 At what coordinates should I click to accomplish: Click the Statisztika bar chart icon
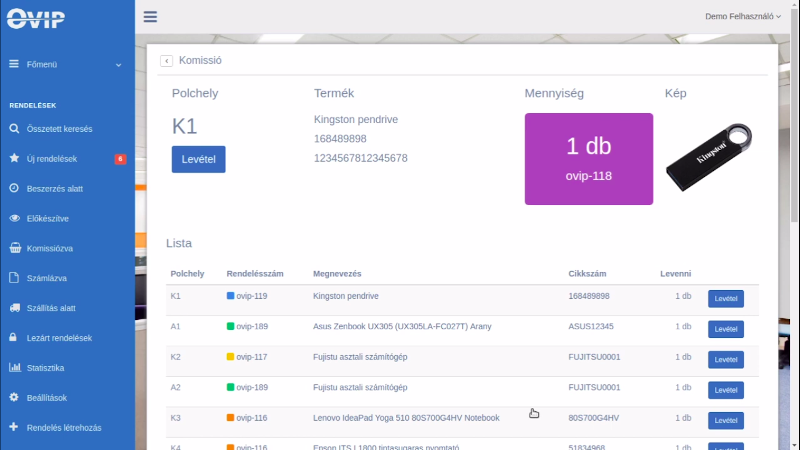[x=15, y=367]
